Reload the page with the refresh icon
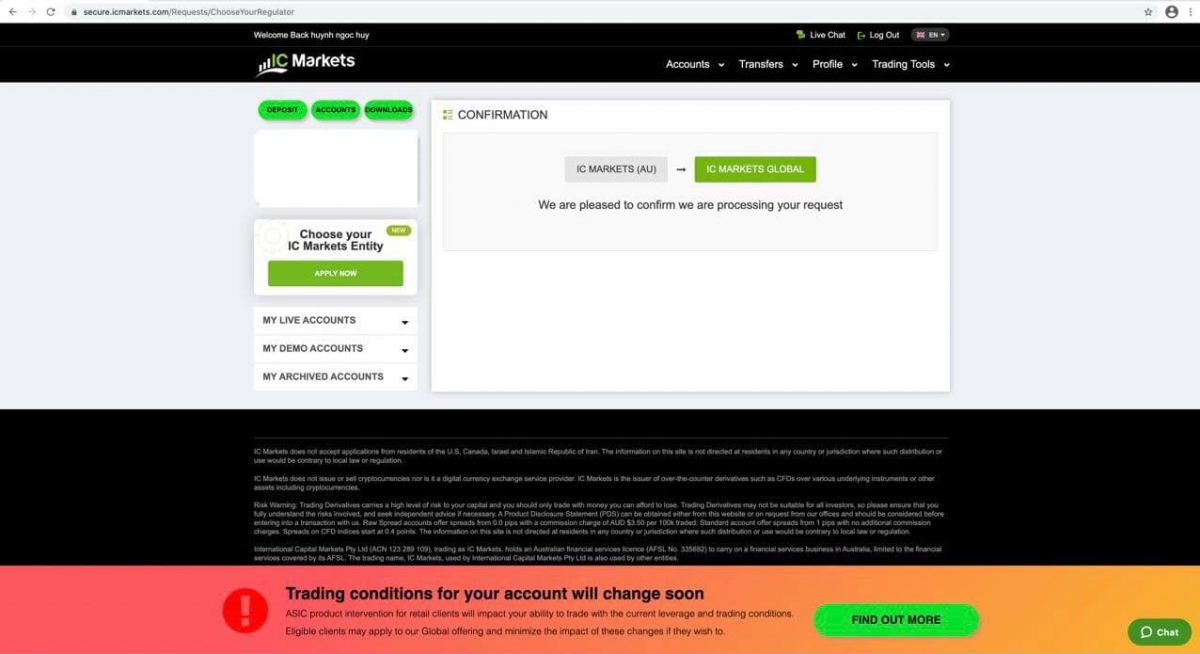1200x654 pixels. (51, 12)
